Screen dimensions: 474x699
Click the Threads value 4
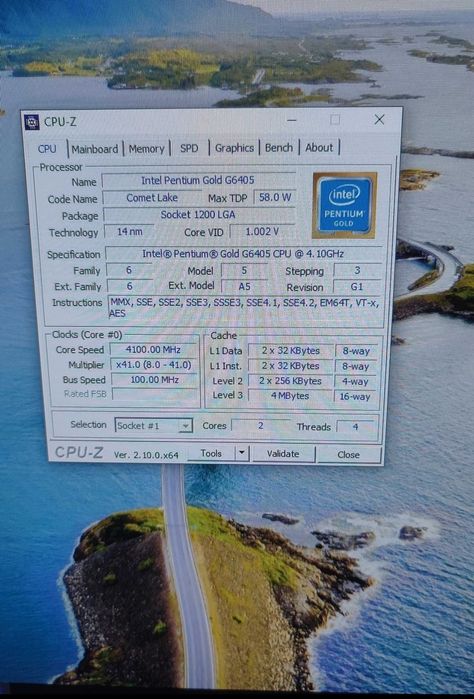[355, 427]
